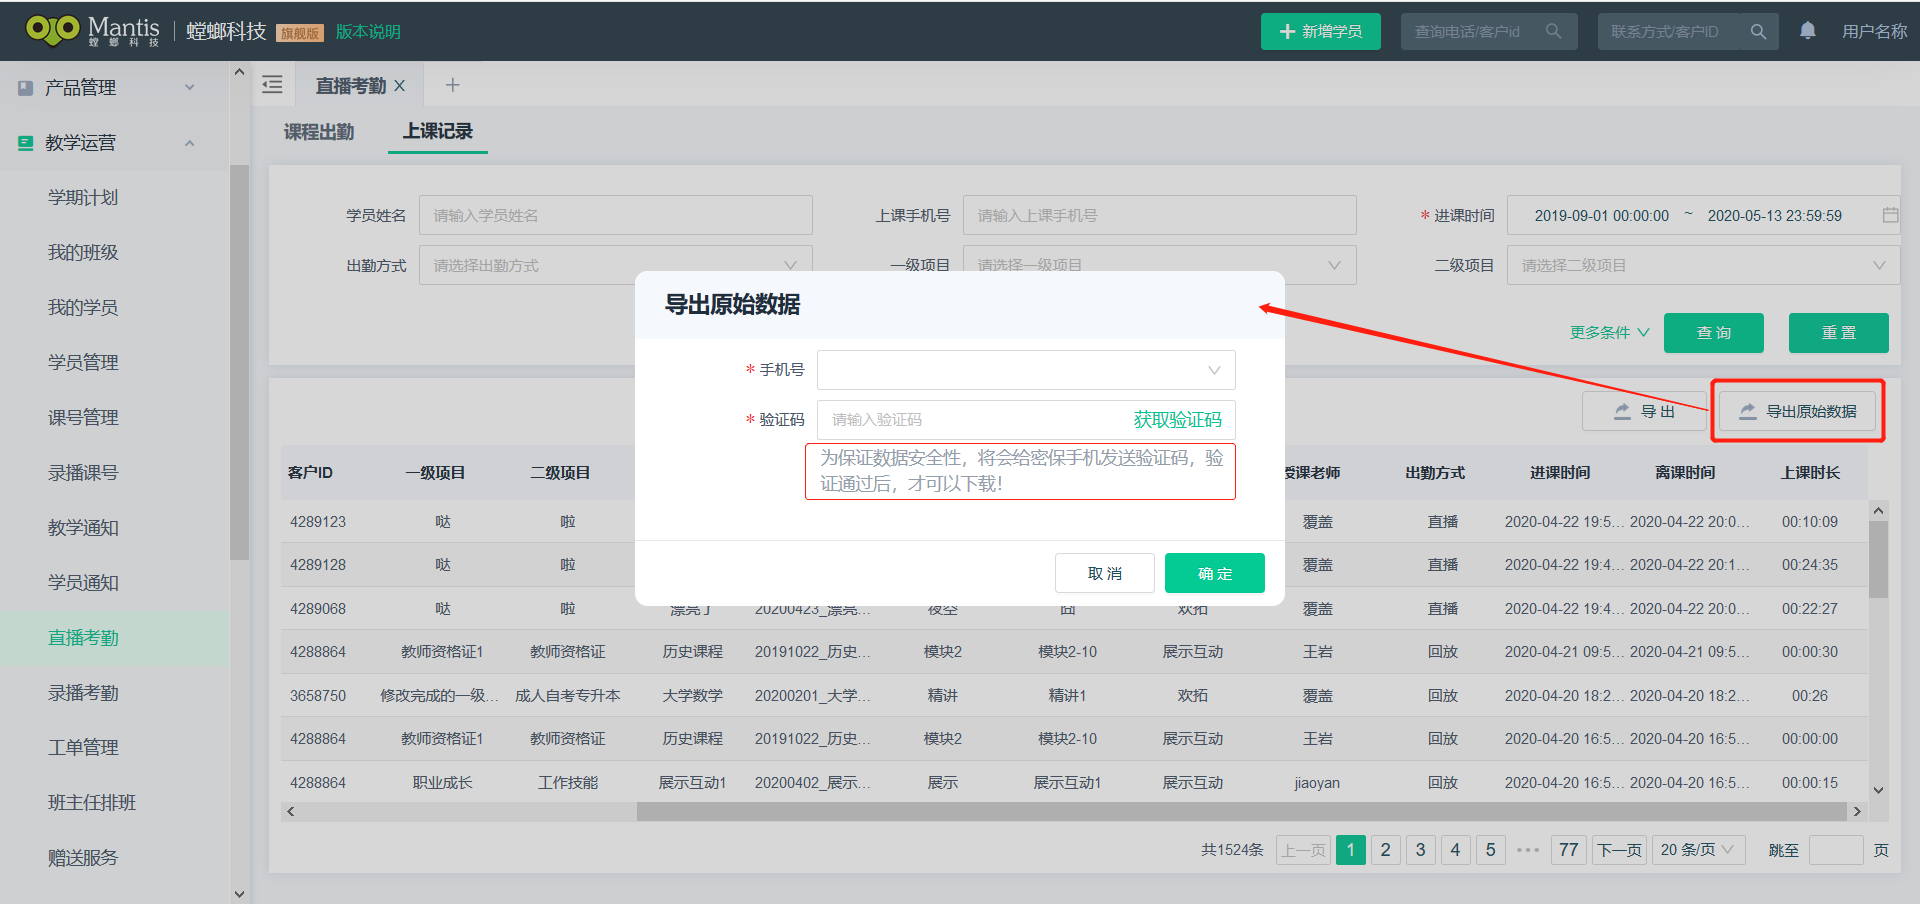The image size is (1920, 904).
Task: Go to page 2
Action: (x=1385, y=850)
